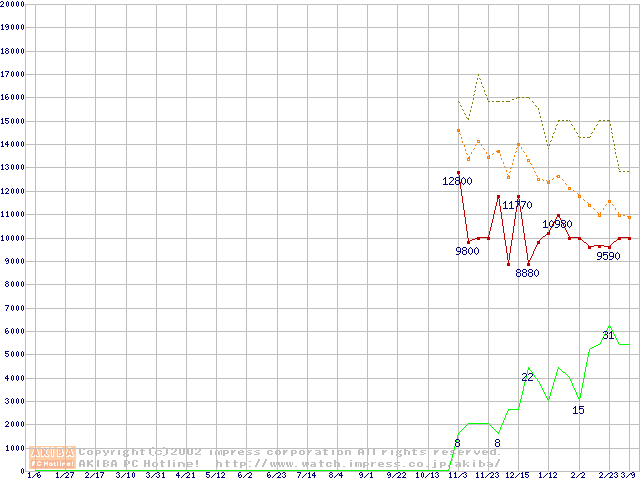This screenshot has height=480, width=640.
Task: Jump to the 2/23 date marker
Action: [608, 475]
